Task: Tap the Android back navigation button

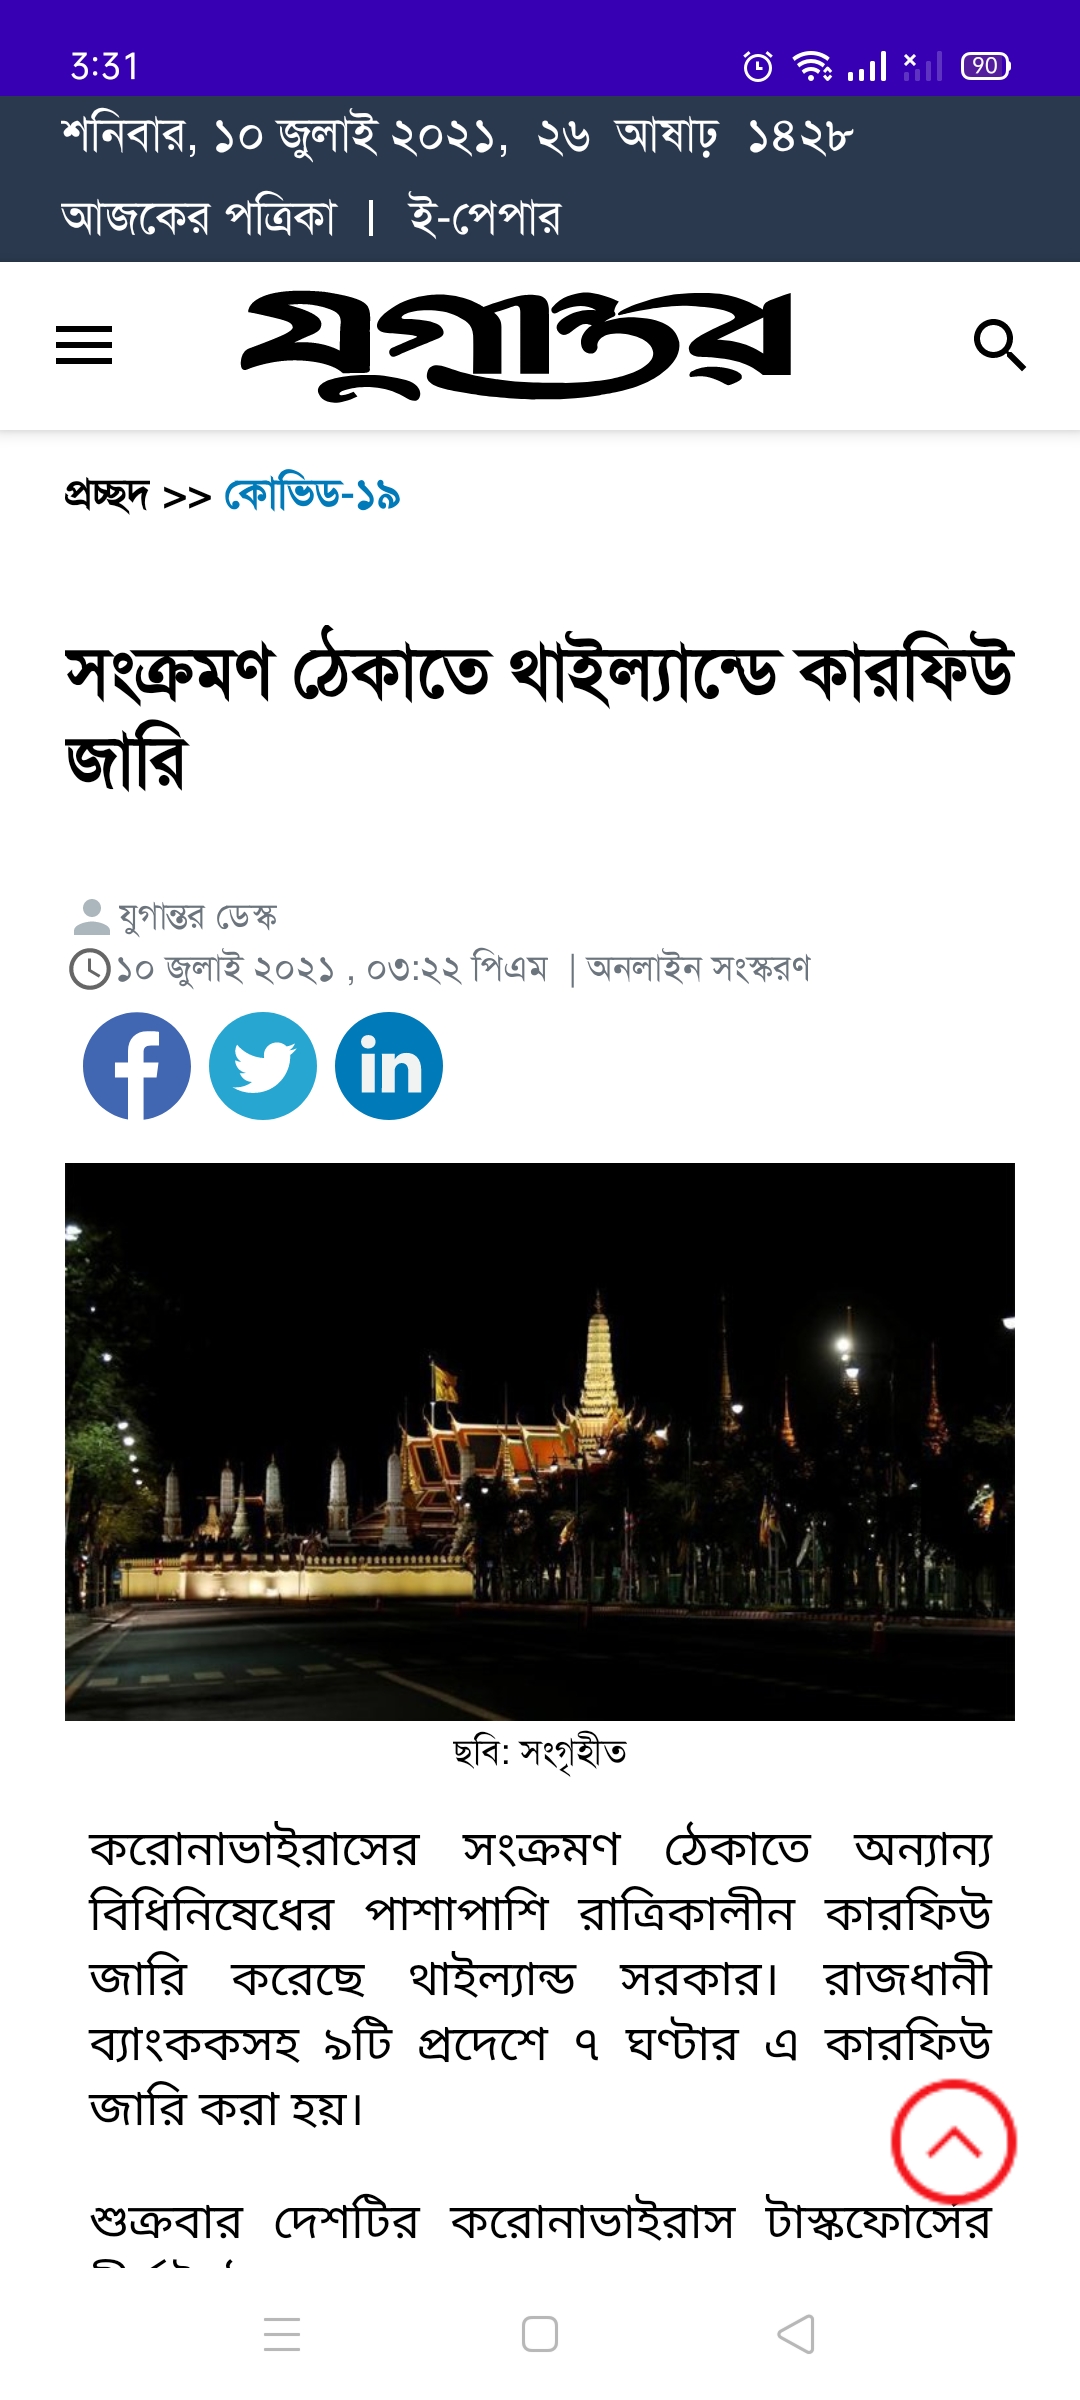Action: 796,2335
